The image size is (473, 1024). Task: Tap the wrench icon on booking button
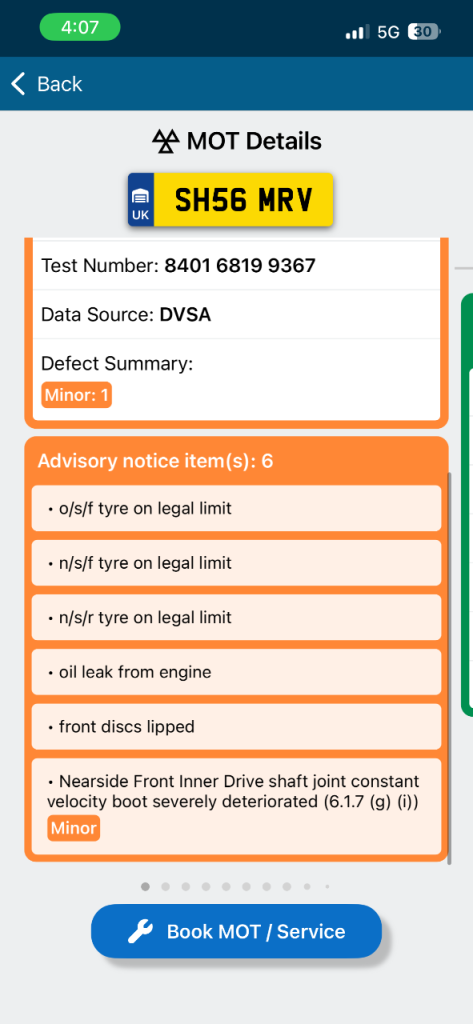140,931
